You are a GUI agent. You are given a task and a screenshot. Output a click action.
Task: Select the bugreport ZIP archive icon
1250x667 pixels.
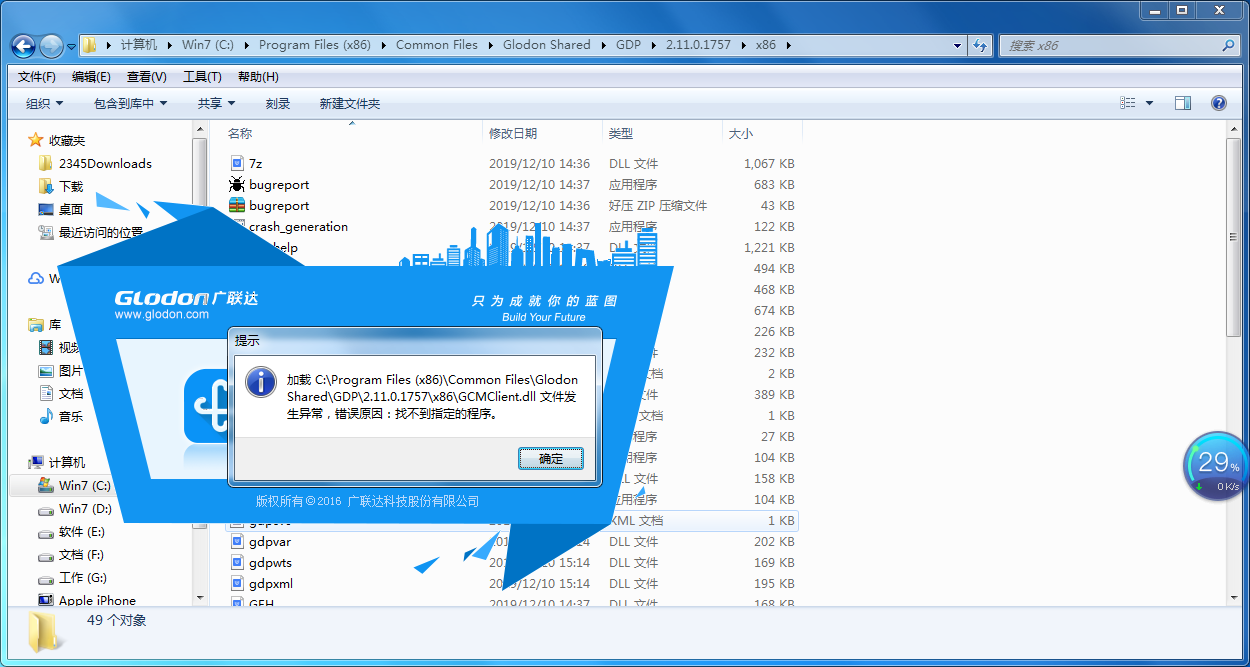point(237,205)
